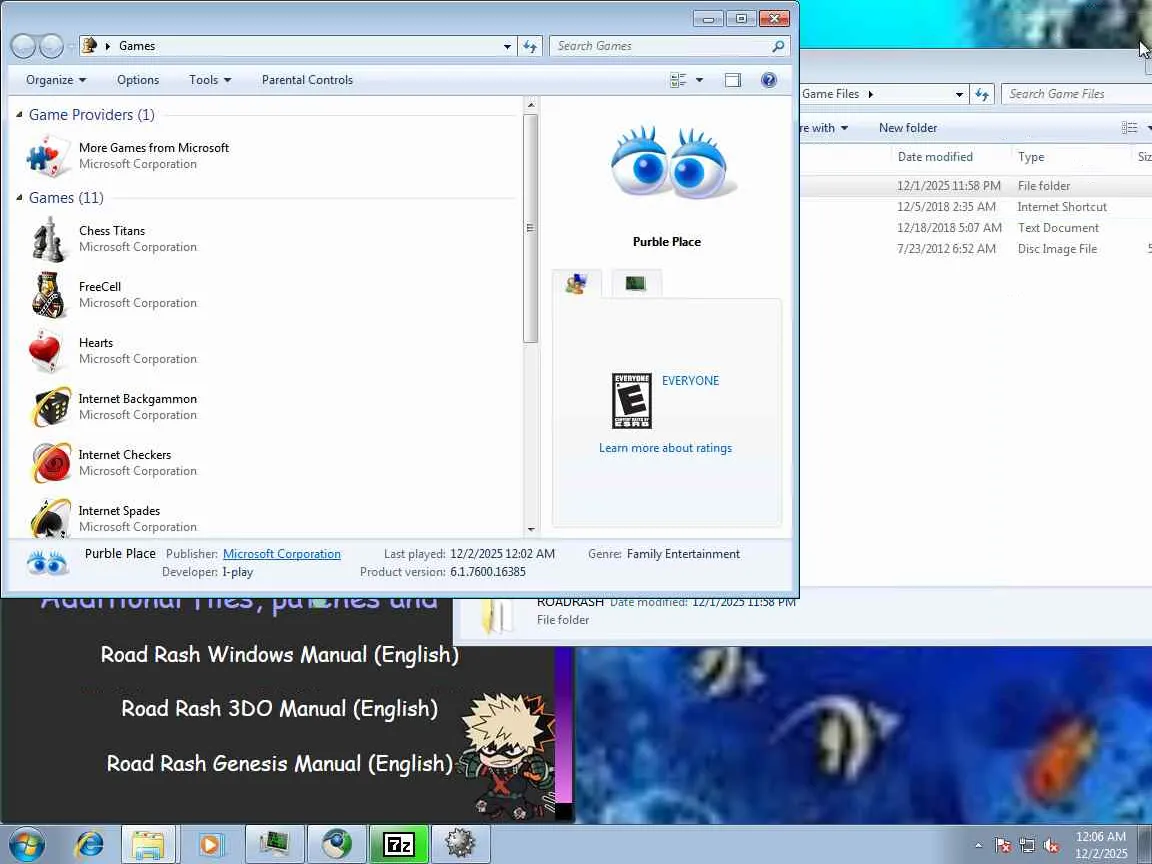The image size is (1152, 864).
Task: Click the ESRB Everyone rating badge
Action: 632,400
